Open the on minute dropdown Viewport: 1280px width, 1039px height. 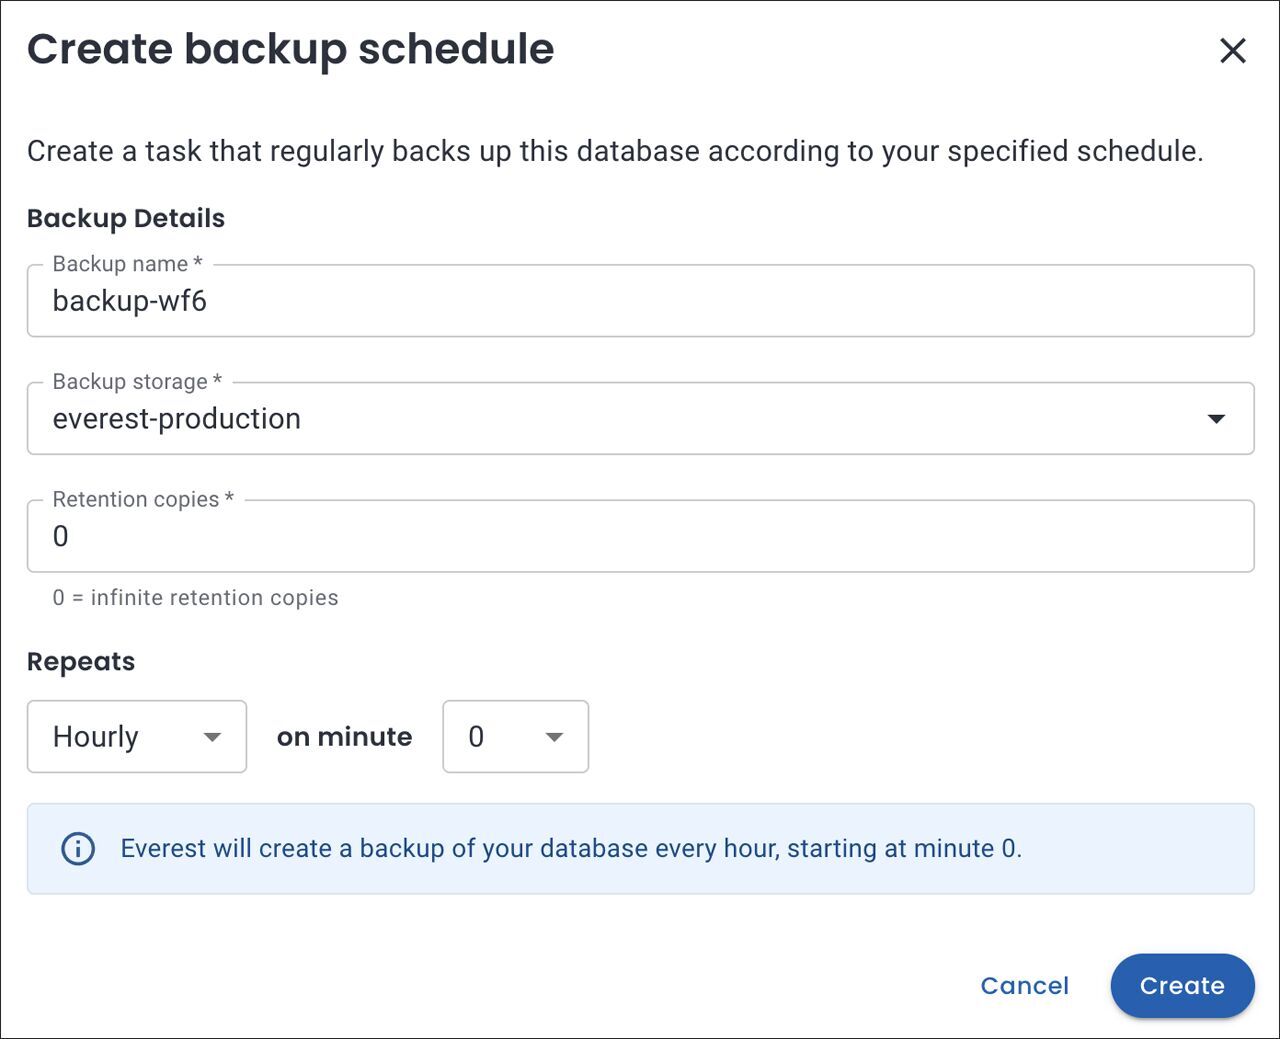[x=515, y=737]
